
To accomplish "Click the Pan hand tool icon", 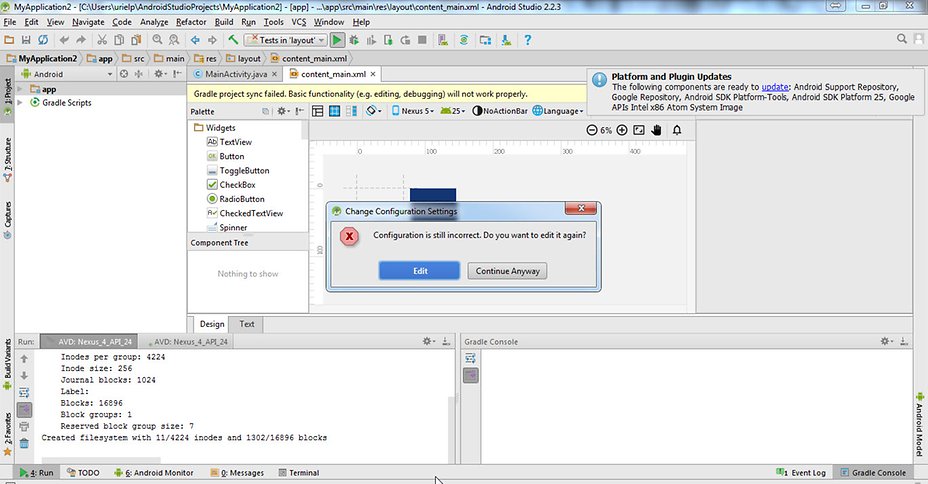I will [656, 130].
